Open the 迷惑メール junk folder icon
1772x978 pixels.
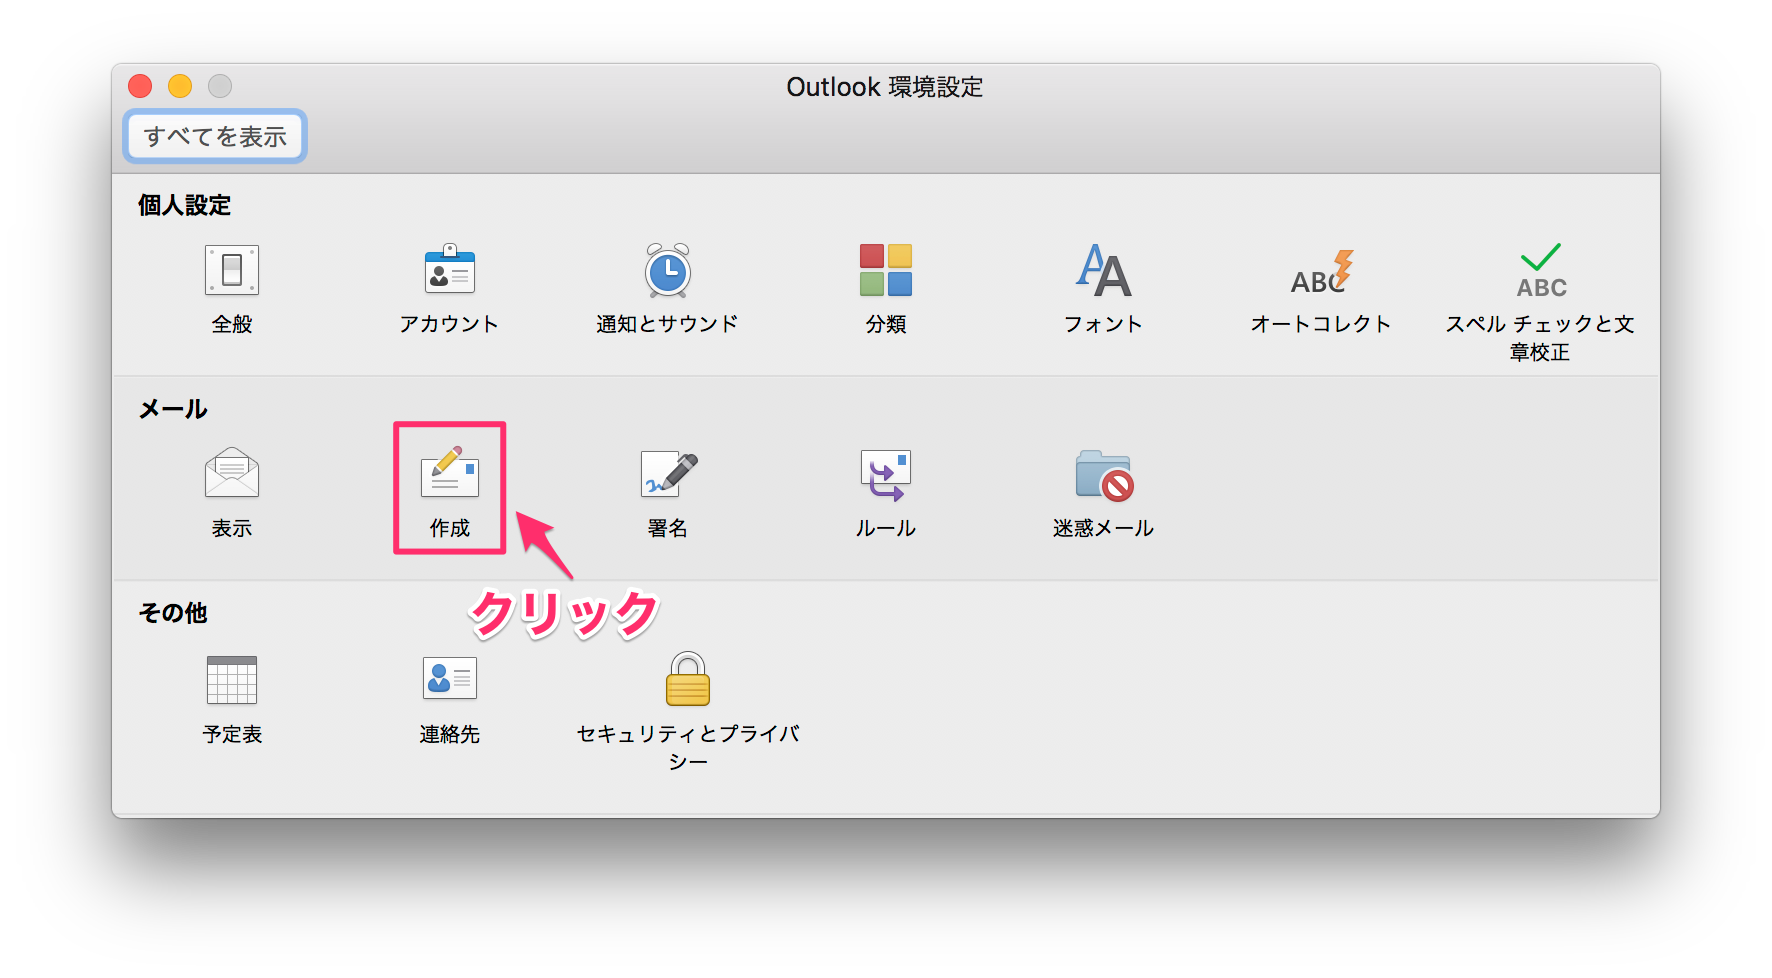1105,475
